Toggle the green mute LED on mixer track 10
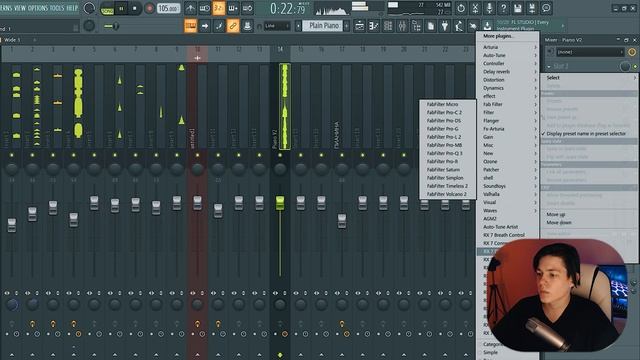Image resolution: width=640 pixels, height=360 pixels. pyautogui.click(x=198, y=156)
